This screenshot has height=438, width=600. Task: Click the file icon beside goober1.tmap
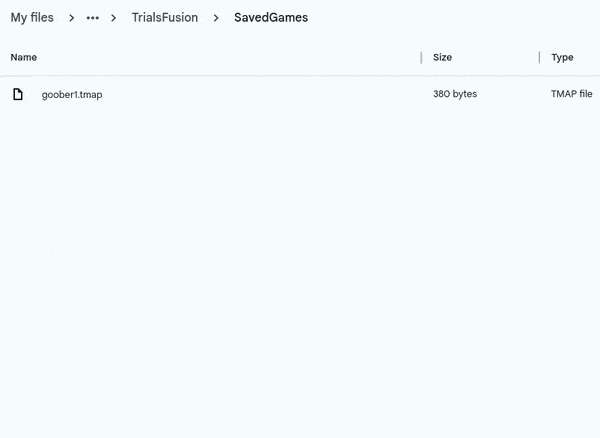[x=17, y=94]
